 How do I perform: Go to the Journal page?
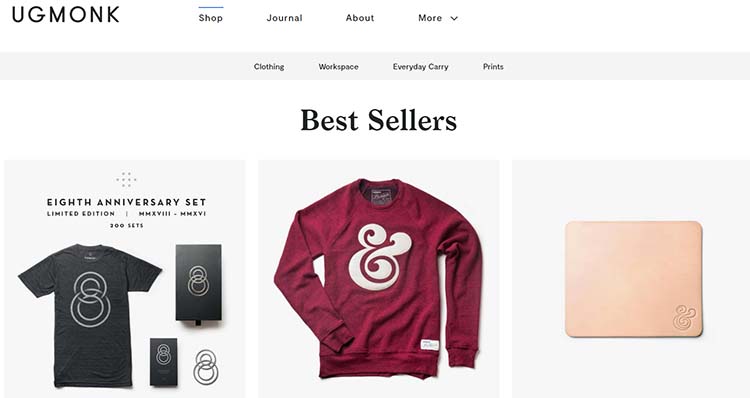284,18
